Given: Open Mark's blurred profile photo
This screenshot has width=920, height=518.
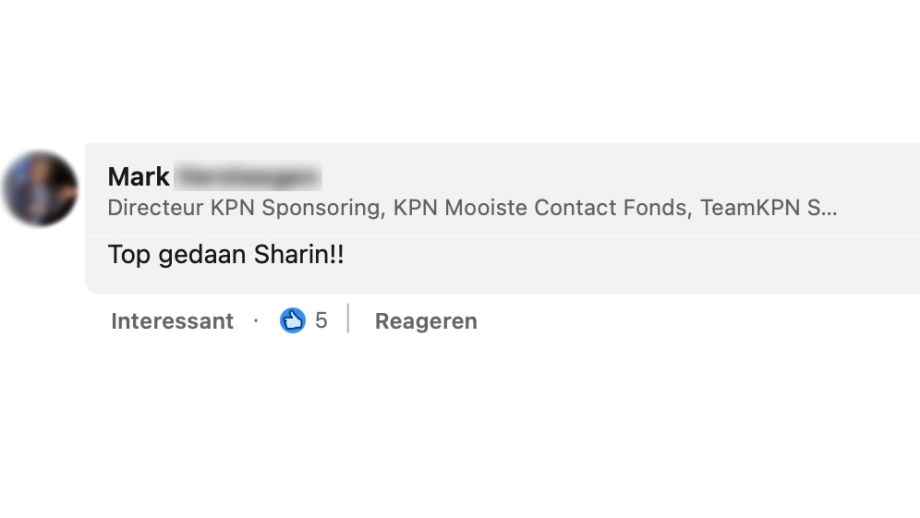Looking at the screenshot, I should (x=40, y=188).
